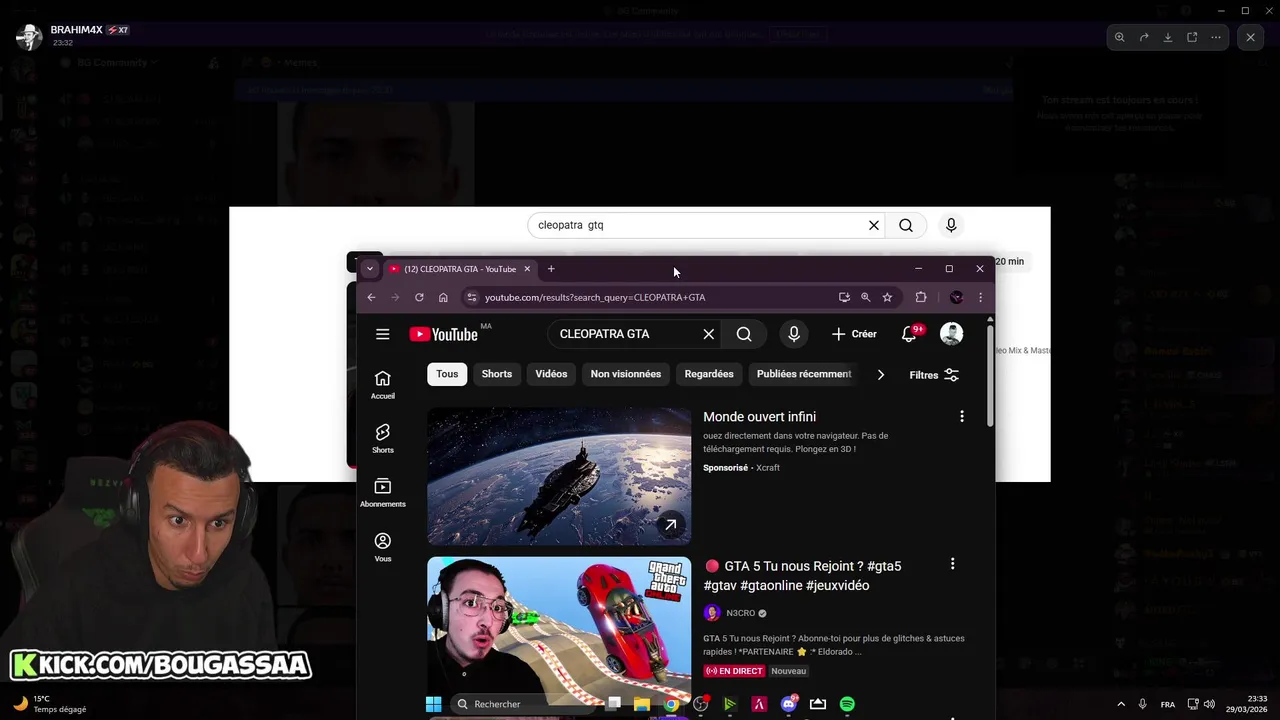Close the CLEOPATRA GTA tab
The width and height of the screenshot is (1280, 720).
coord(527,269)
